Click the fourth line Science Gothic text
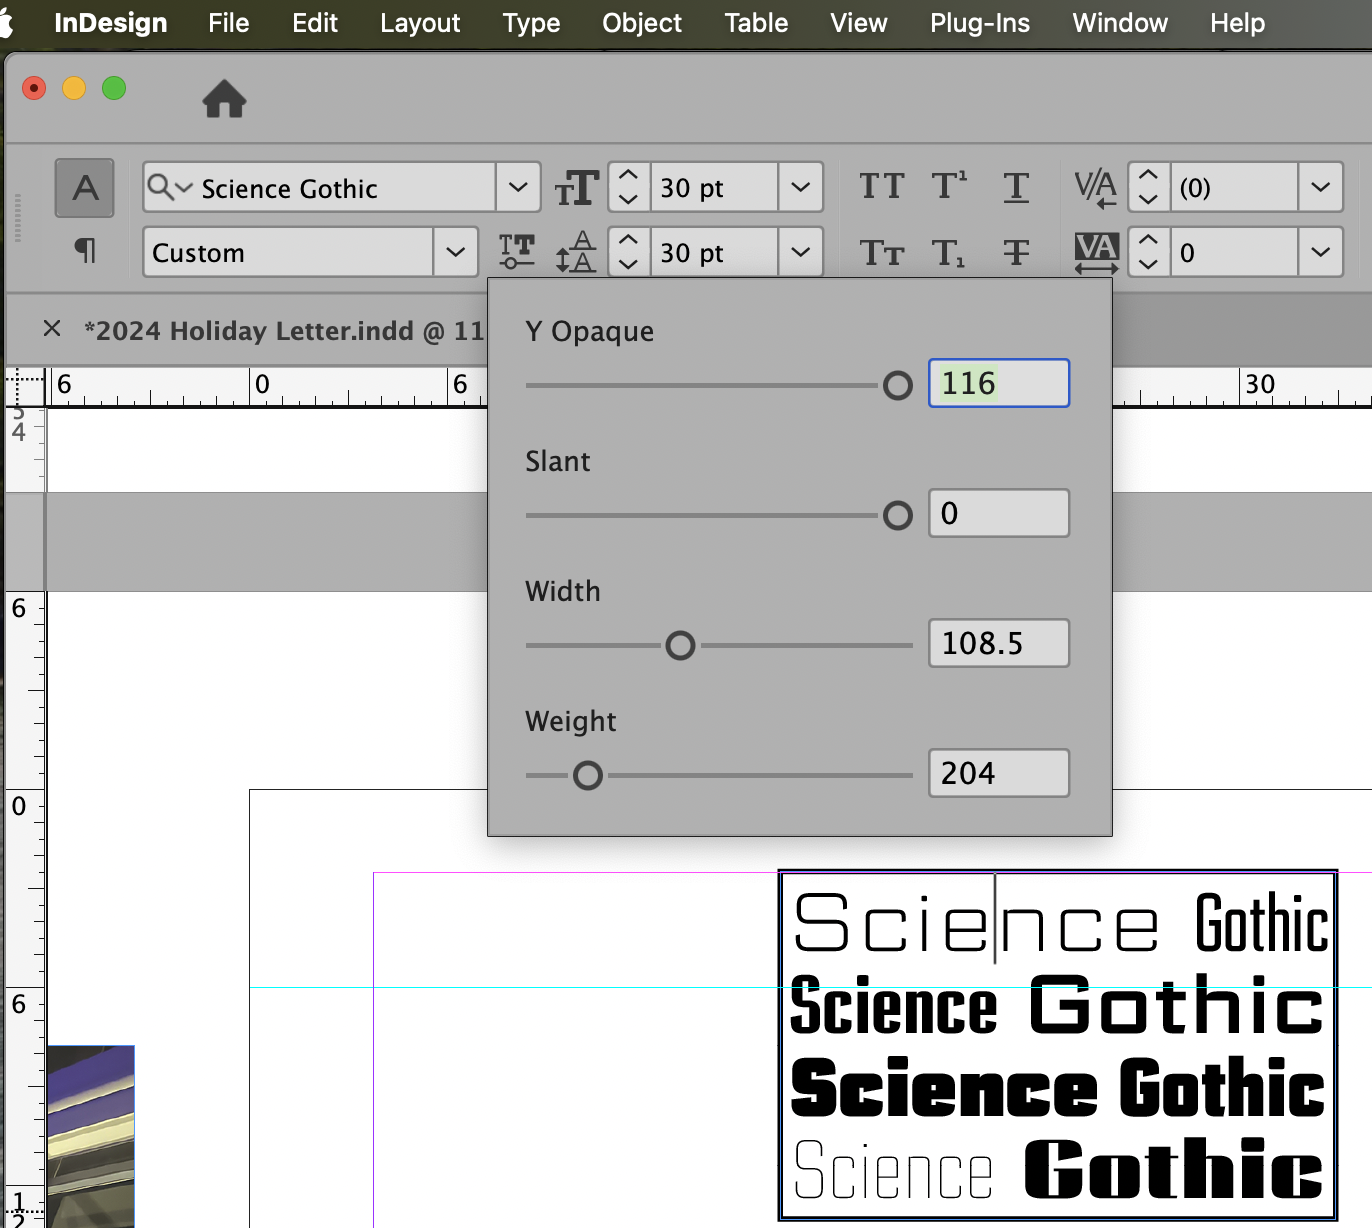This screenshot has width=1372, height=1228. [1057, 1169]
